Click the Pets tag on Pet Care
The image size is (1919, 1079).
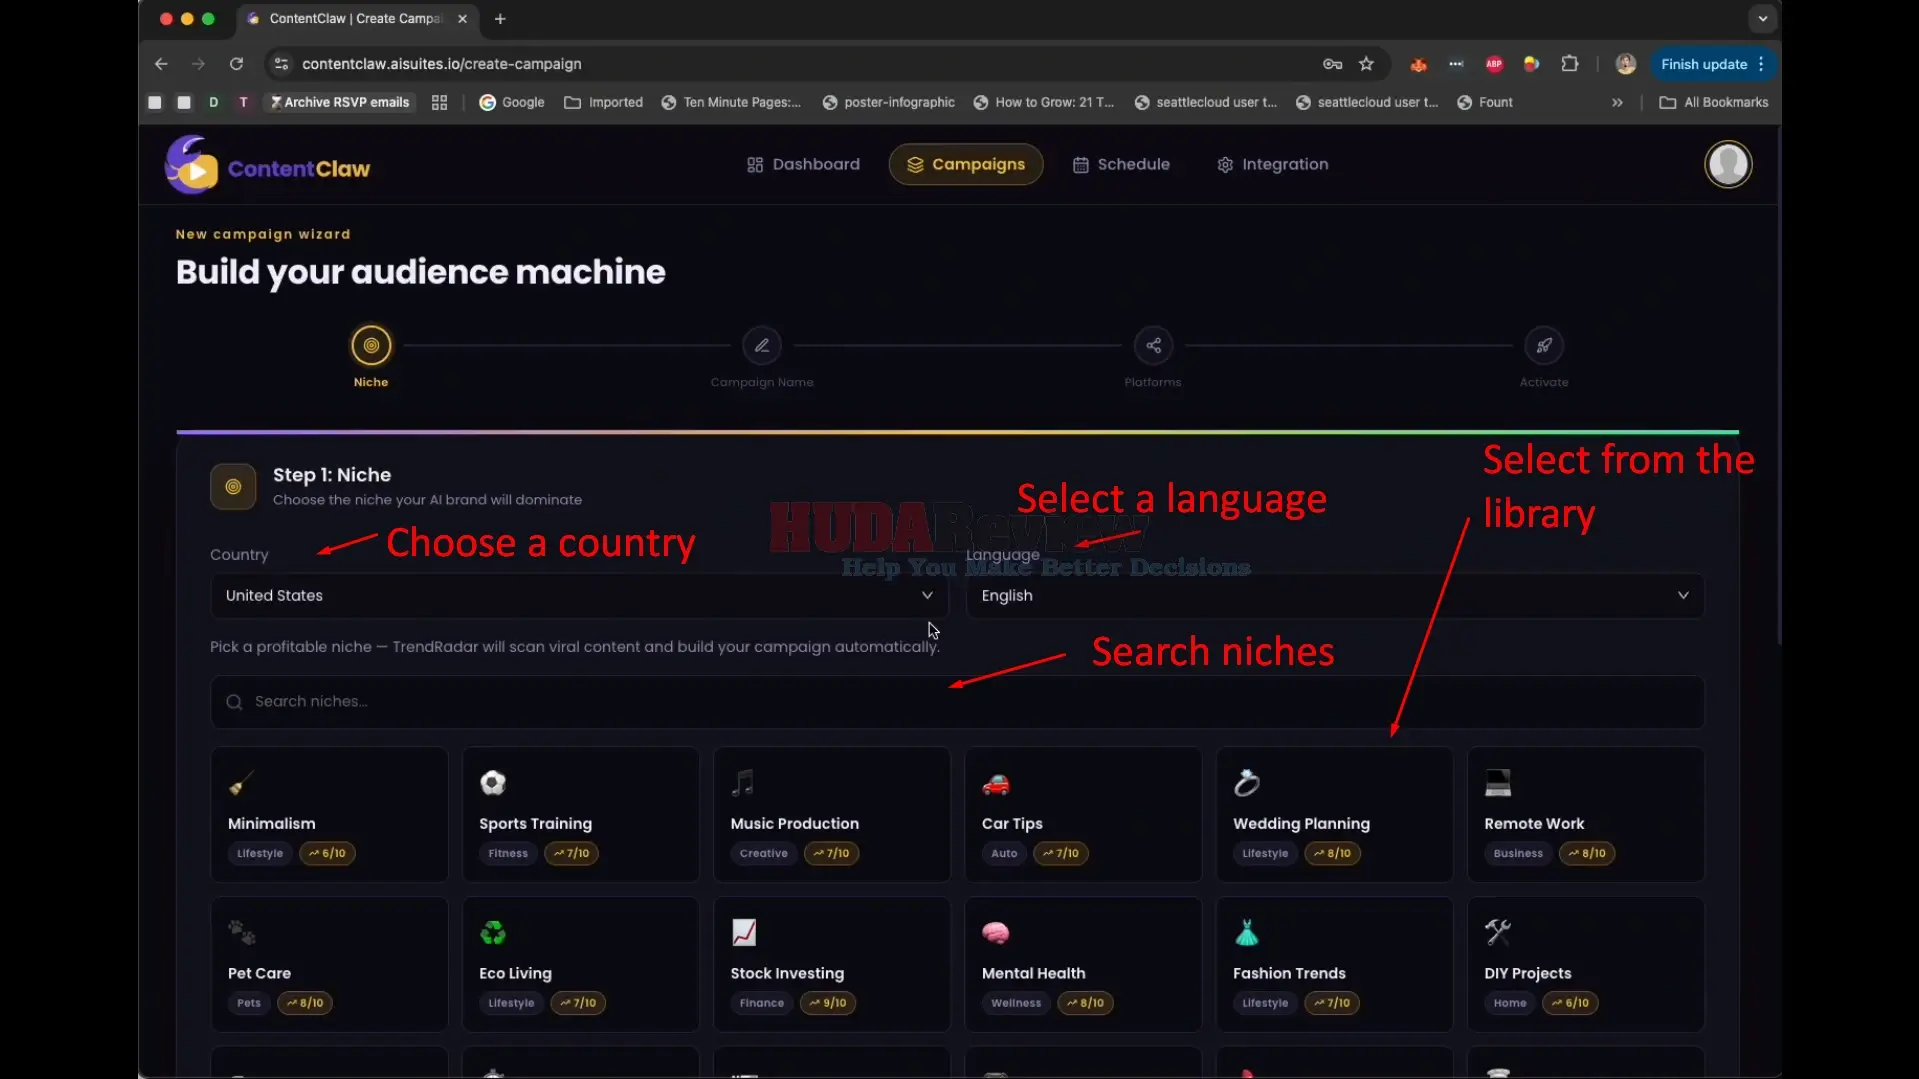(x=249, y=1003)
